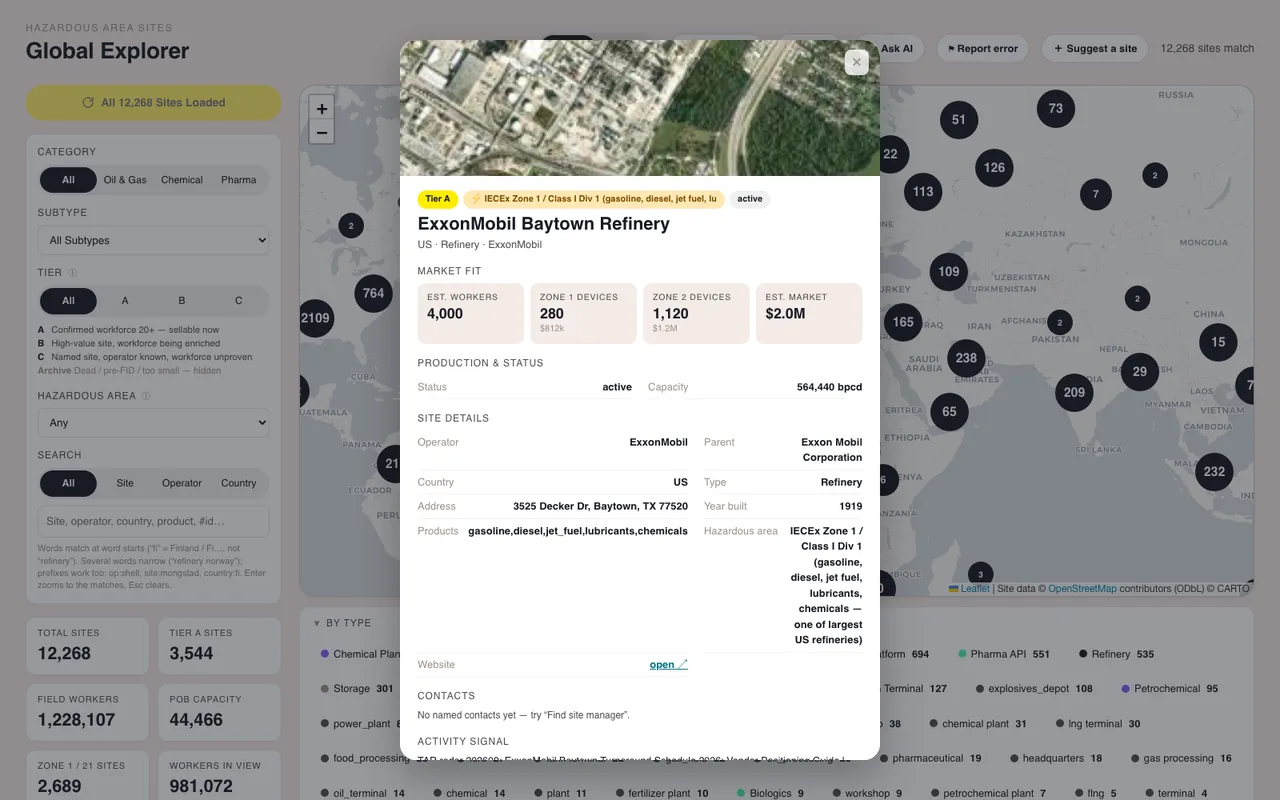1280x800 pixels.
Task: Choose Tier B filter
Action: 182,300
